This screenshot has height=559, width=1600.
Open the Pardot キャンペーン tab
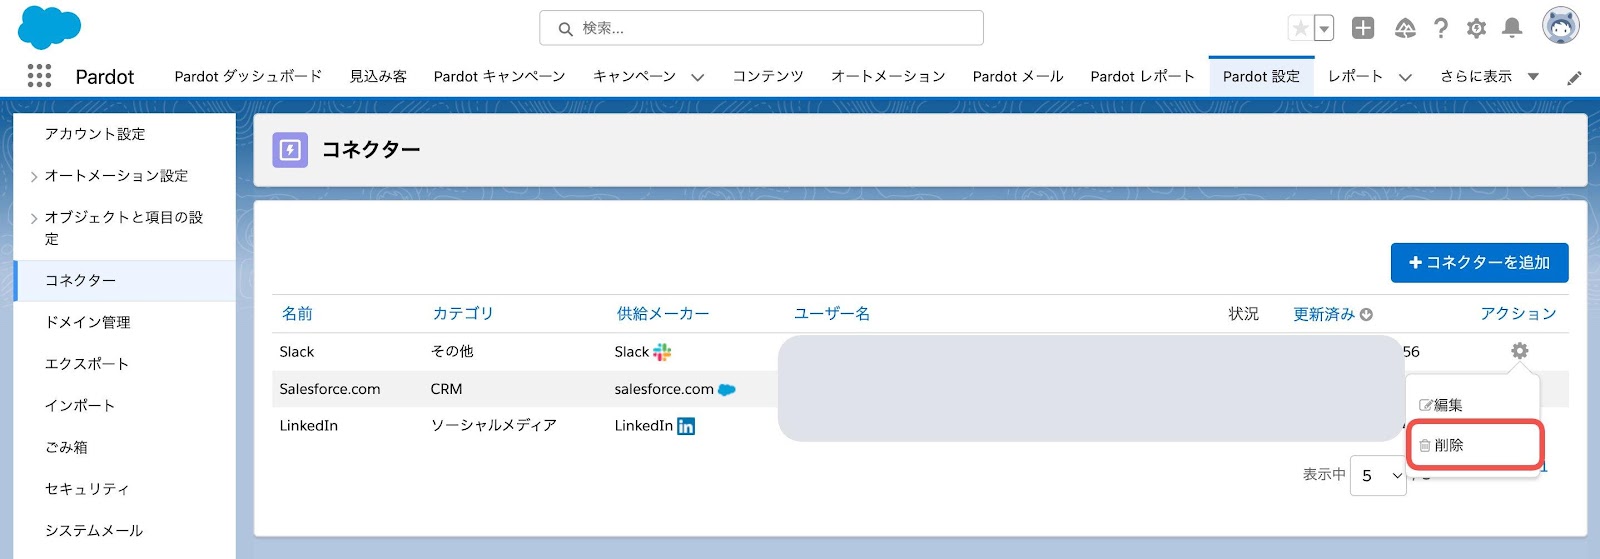point(499,76)
